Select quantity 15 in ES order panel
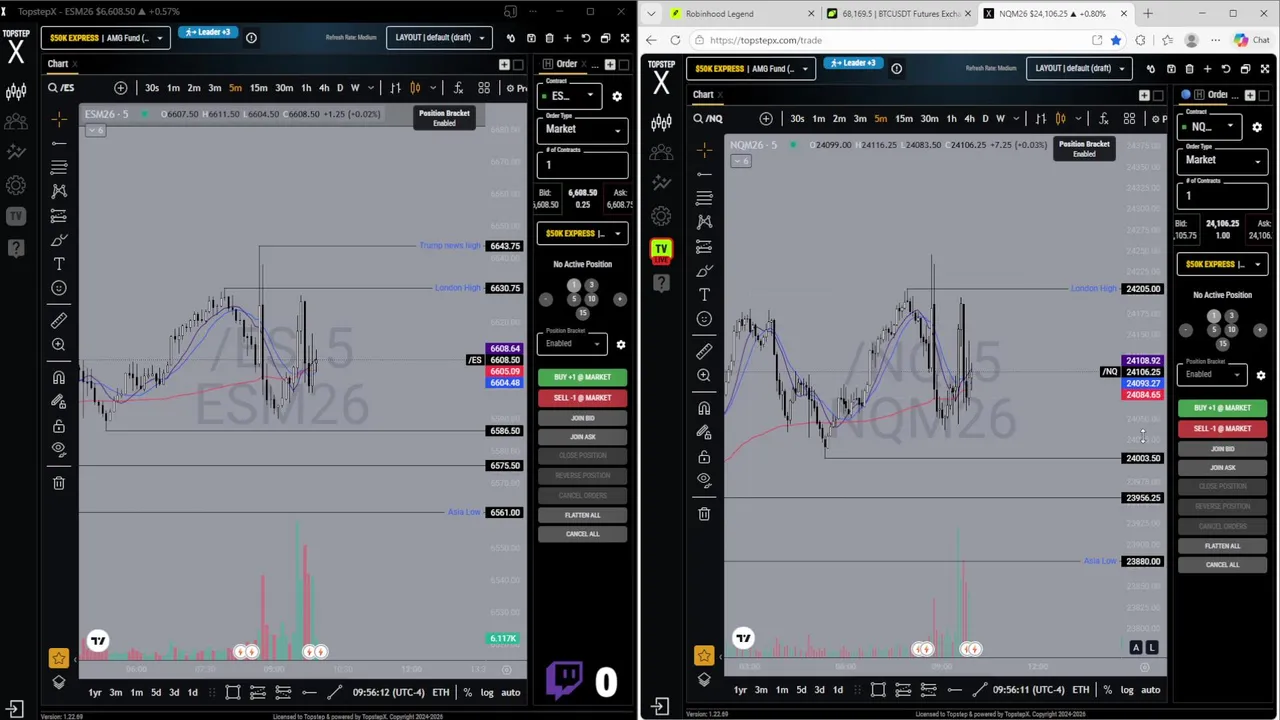 pyautogui.click(x=582, y=313)
